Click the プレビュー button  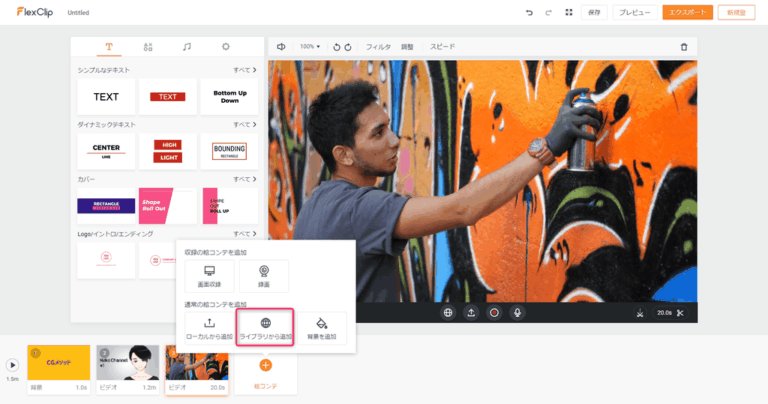634,13
